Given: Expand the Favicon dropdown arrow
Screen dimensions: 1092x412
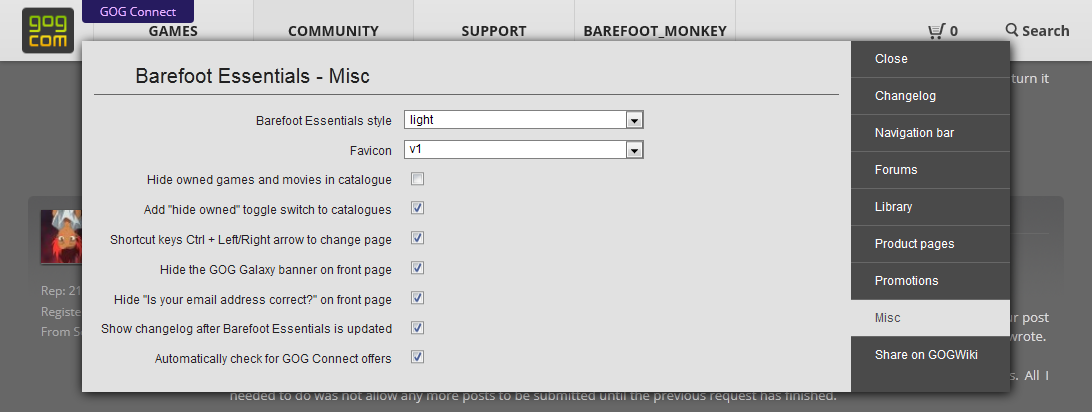Looking at the screenshot, I should click(x=634, y=150).
